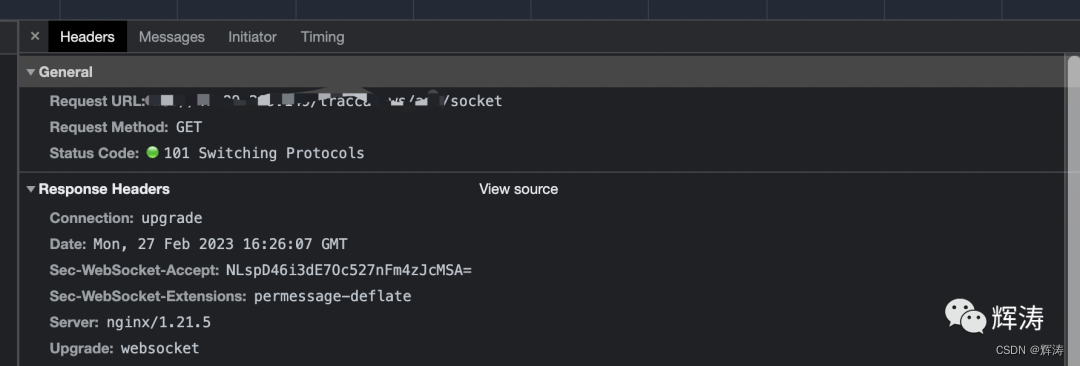Screen dimensions: 1080x366
Task: Select the Request URL value ending in /socket
Action: (324, 101)
